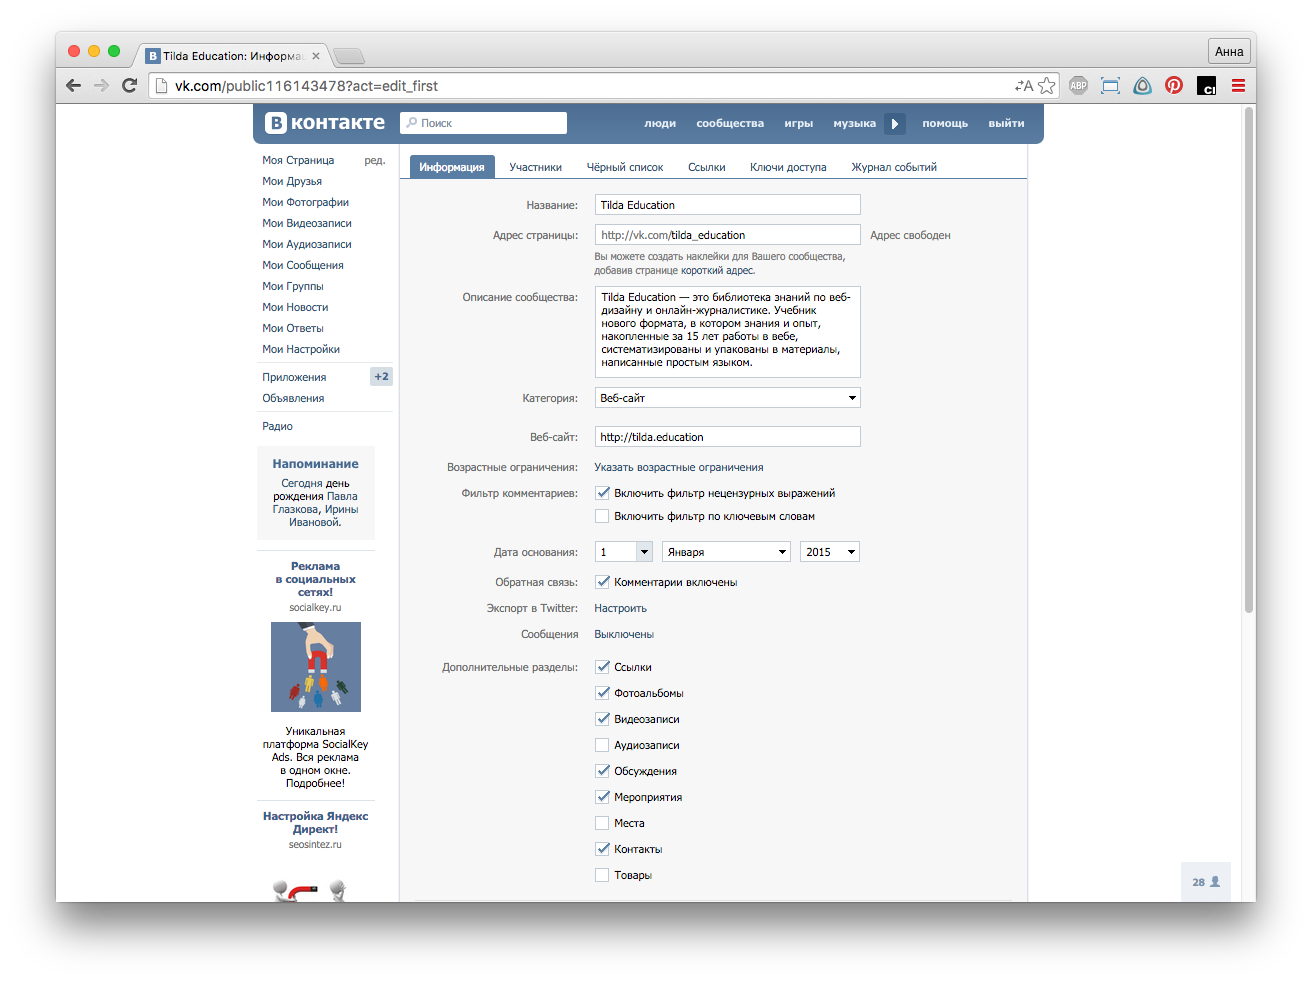
Task: Enable the keyword filter checkbox
Action: point(602,516)
